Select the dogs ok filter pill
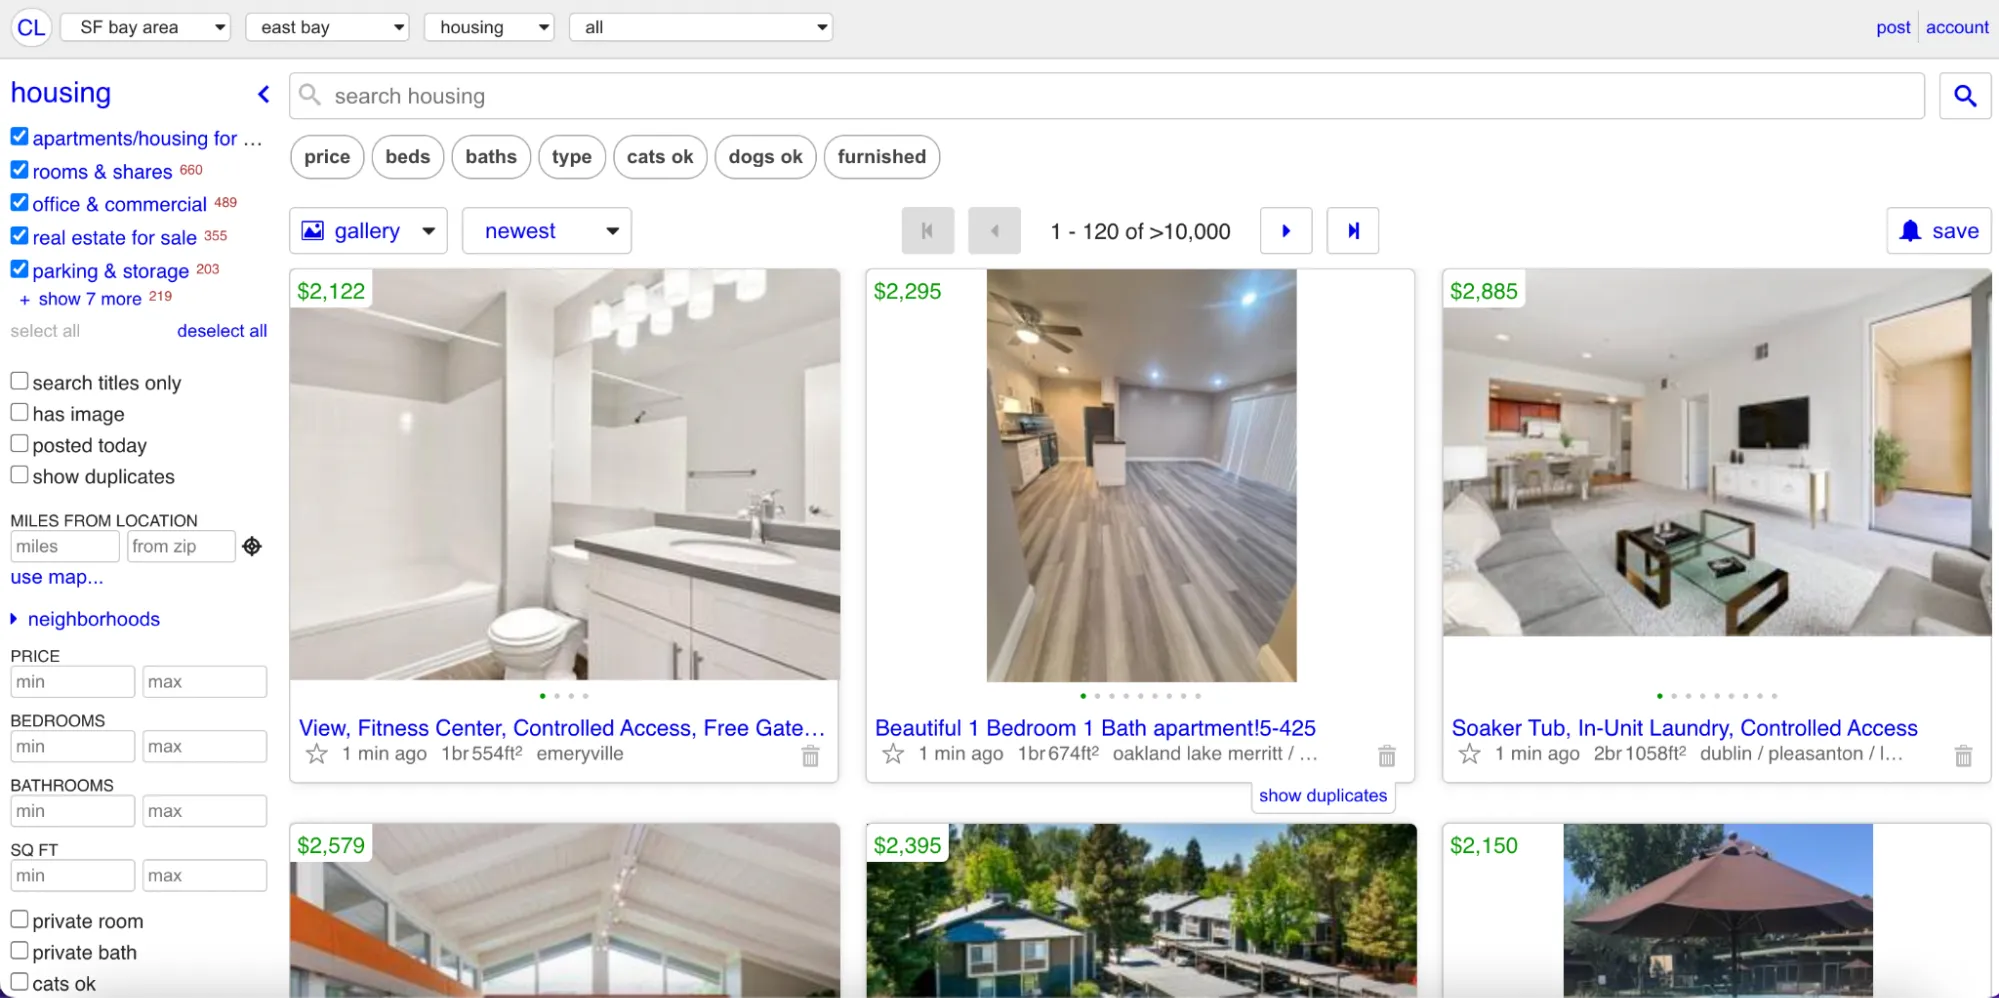This screenshot has width=1999, height=998. coord(765,157)
